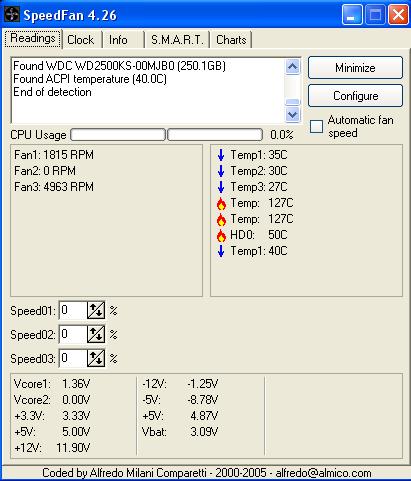Click the log scrollbar down arrow

point(292,115)
